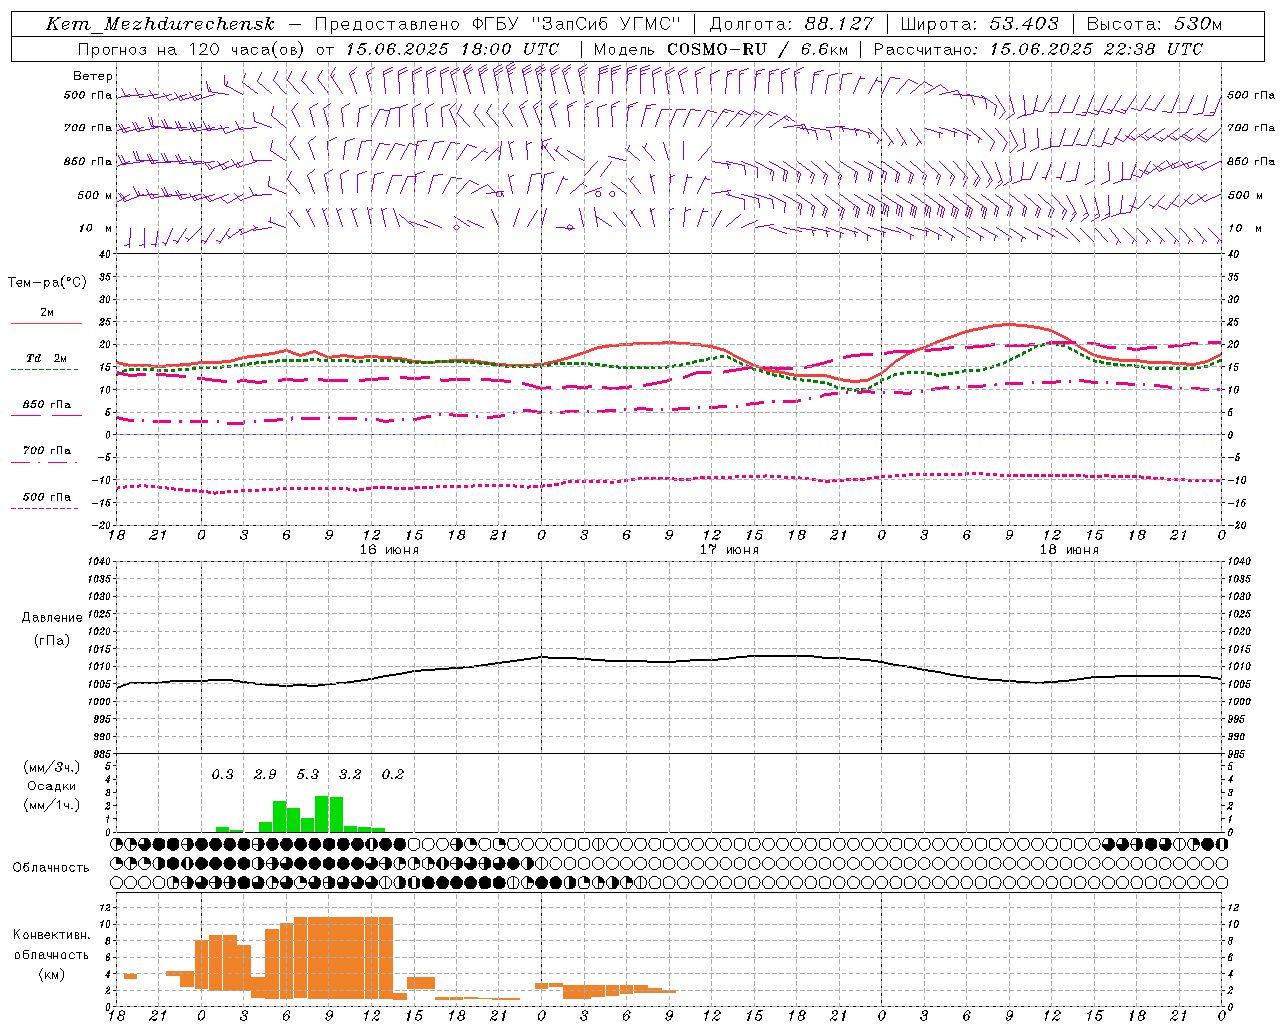This screenshot has width=1280, height=1024.
Task: Click the (гПа) unit label under Давление
Action: (x=52, y=641)
